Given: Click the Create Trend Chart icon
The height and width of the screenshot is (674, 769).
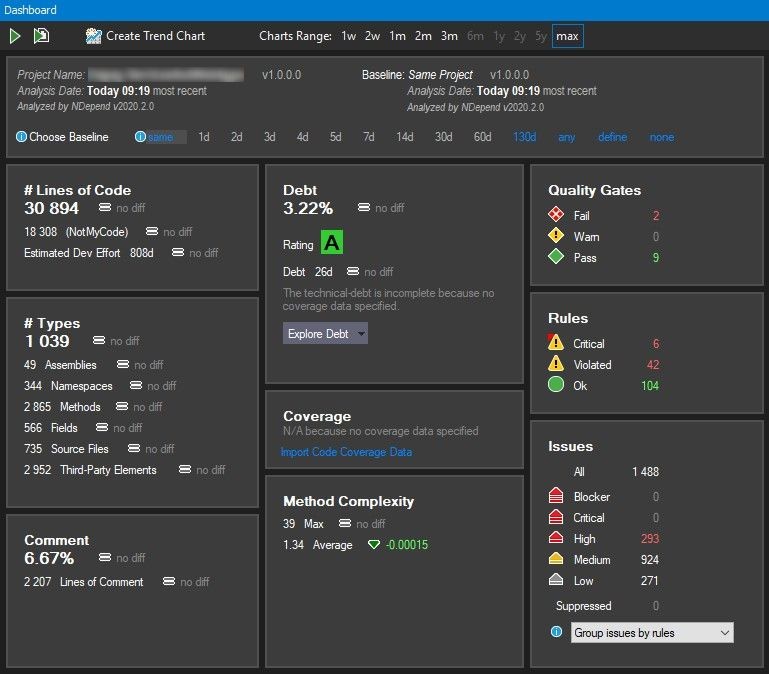Looking at the screenshot, I should [x=94, y=36].
